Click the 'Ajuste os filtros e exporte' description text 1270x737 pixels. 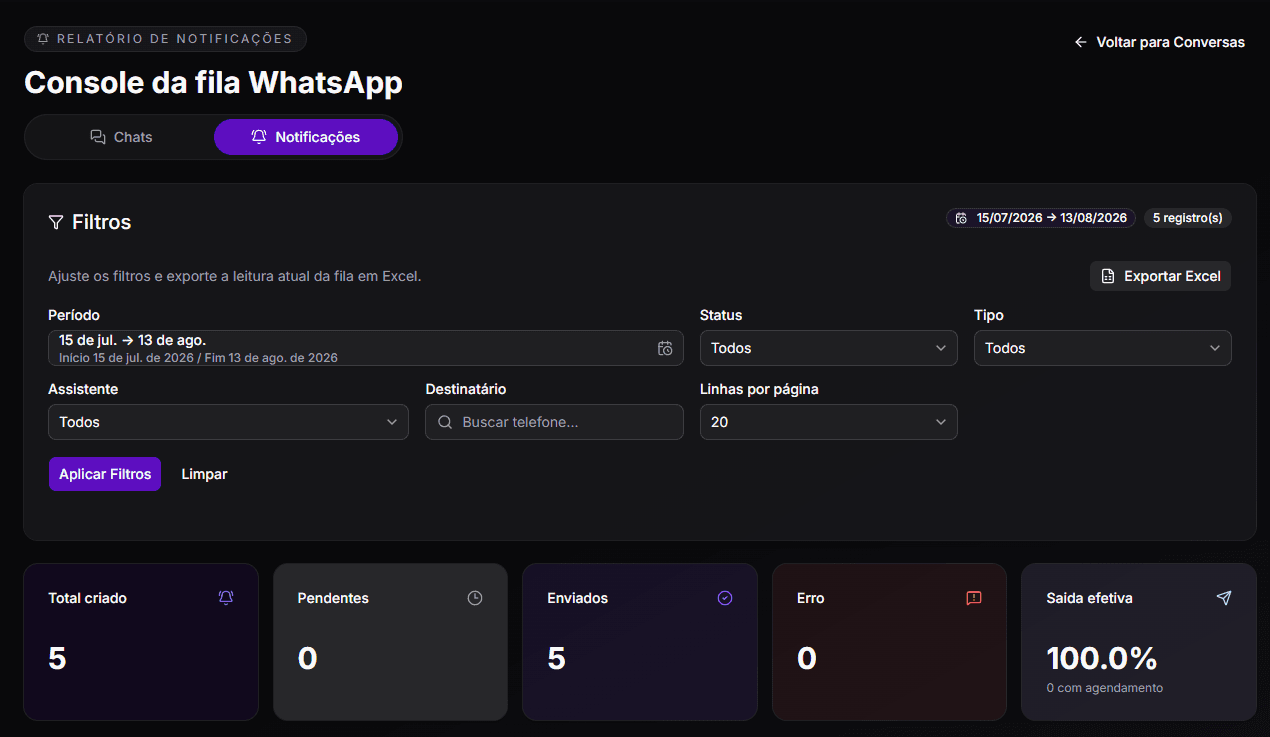point(235,276)
